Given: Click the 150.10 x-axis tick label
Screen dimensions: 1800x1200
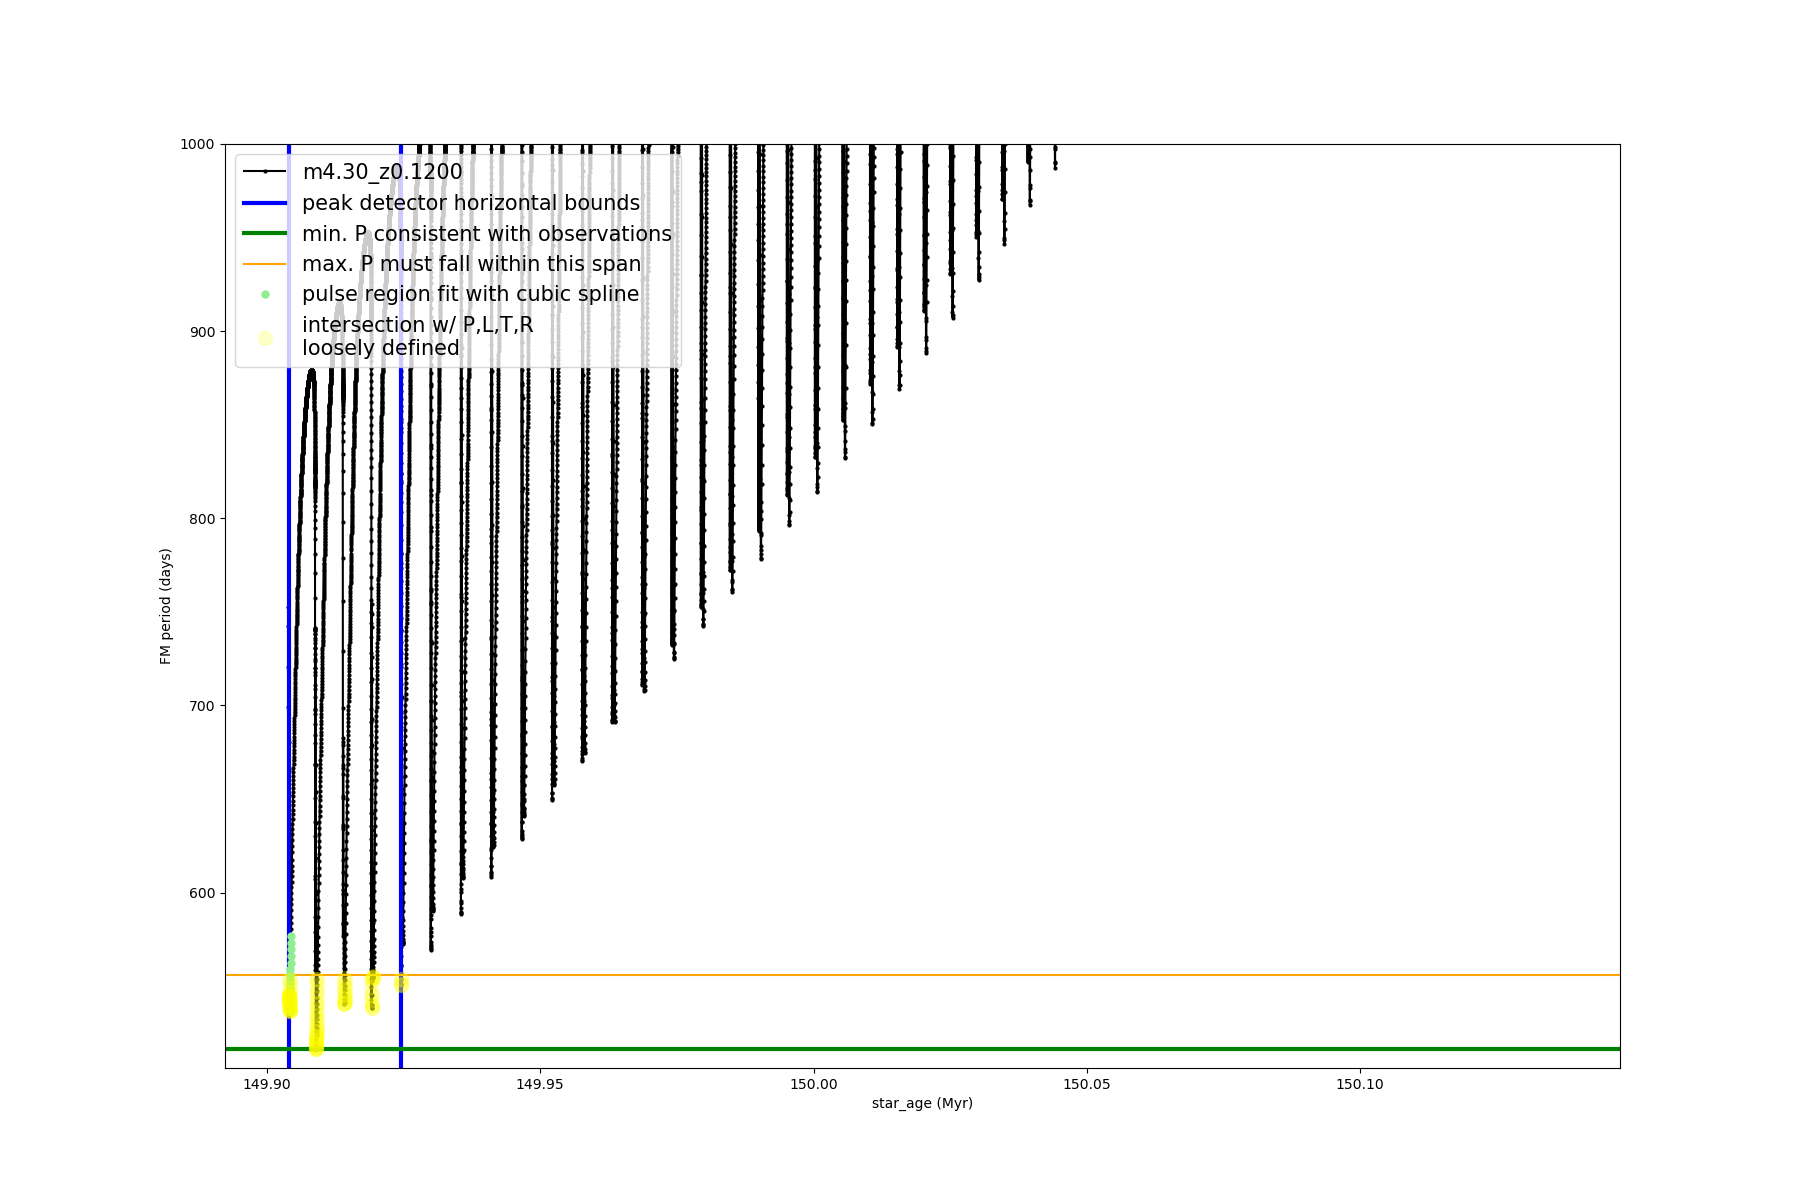Looking at the screenshot, I should 1360,1084.
